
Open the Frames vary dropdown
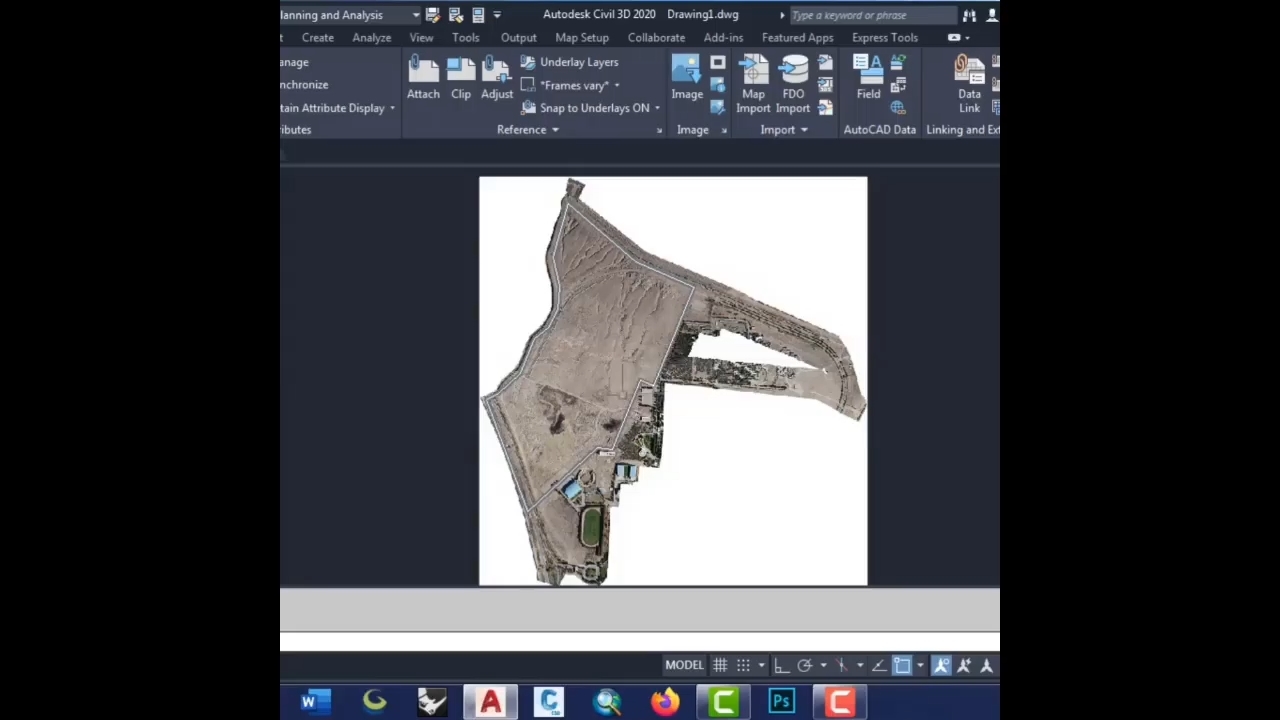[x=617, y=86]
